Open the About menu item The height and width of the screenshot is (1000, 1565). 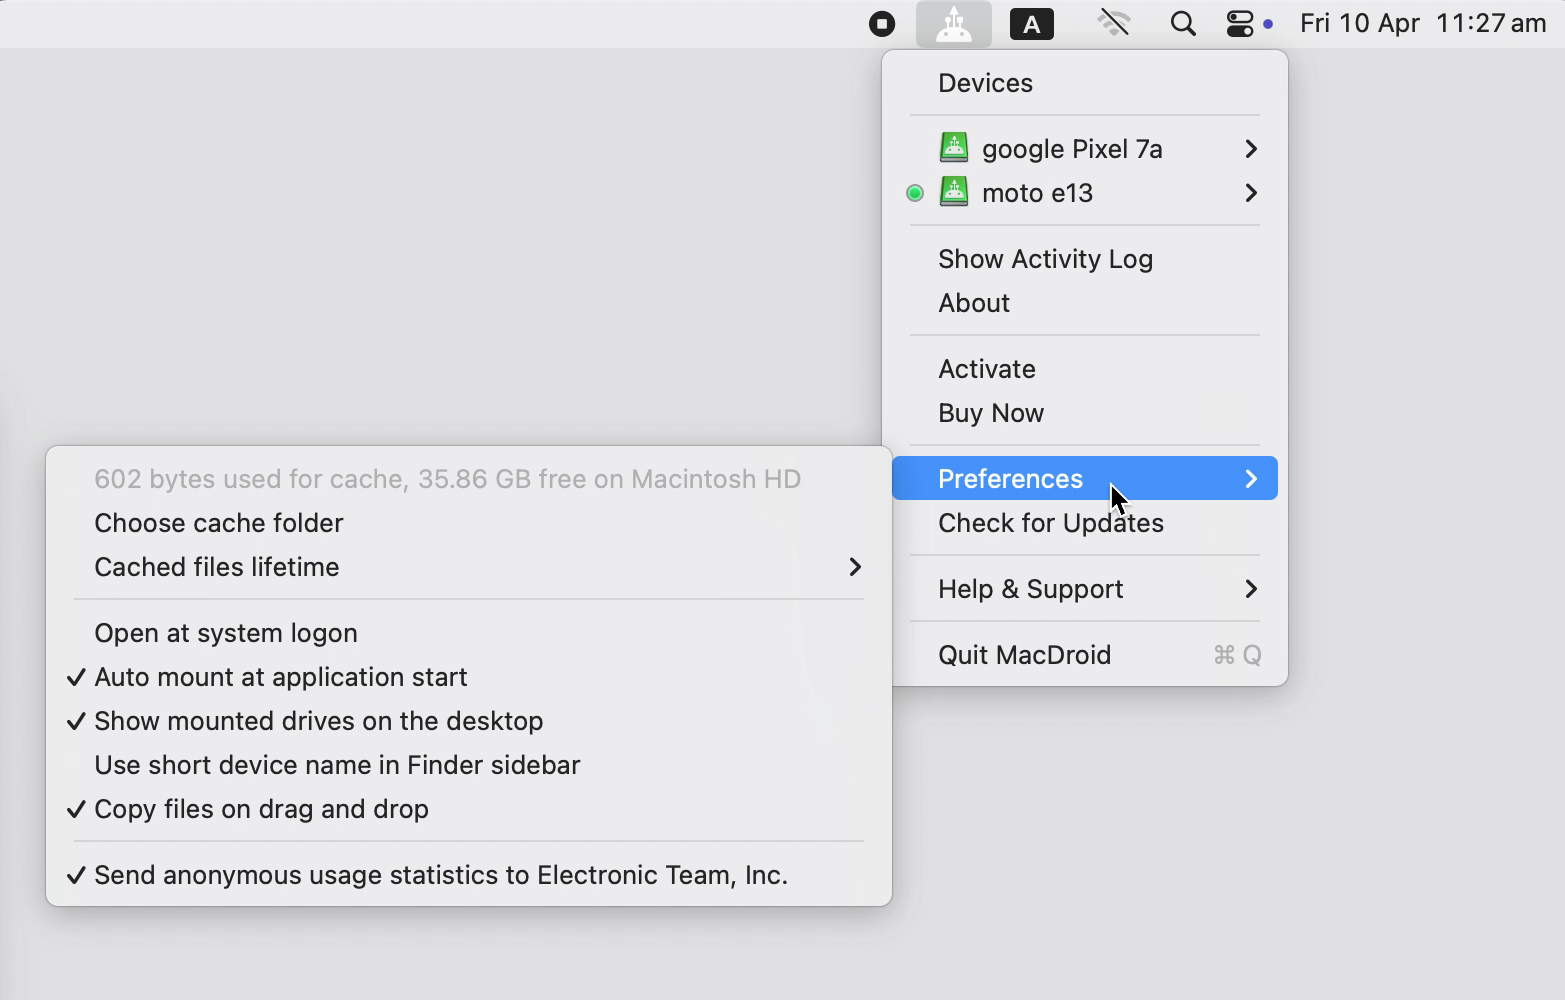(x=1085, y=303)
